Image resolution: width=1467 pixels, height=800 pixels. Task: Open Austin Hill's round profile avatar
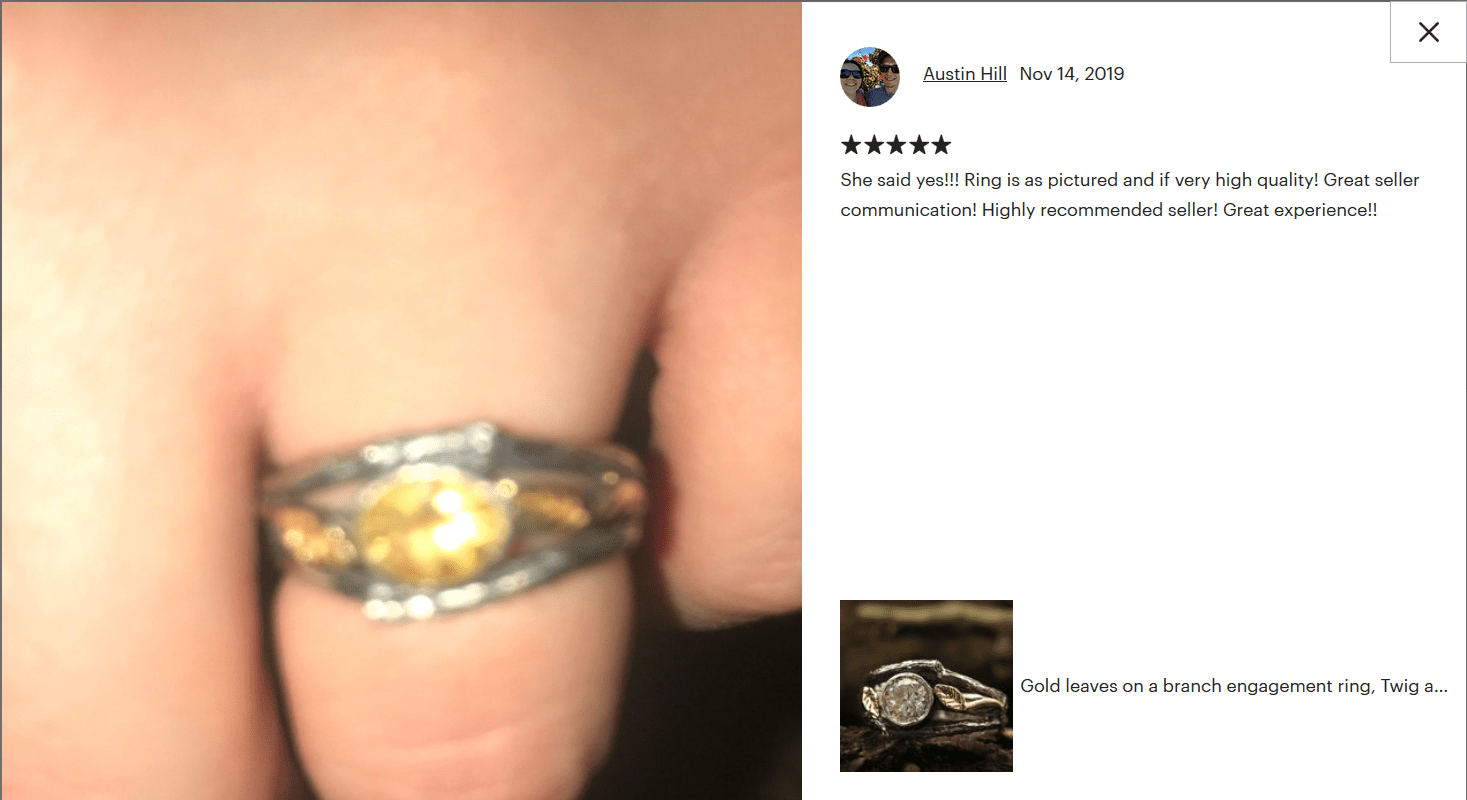[870, 76]
